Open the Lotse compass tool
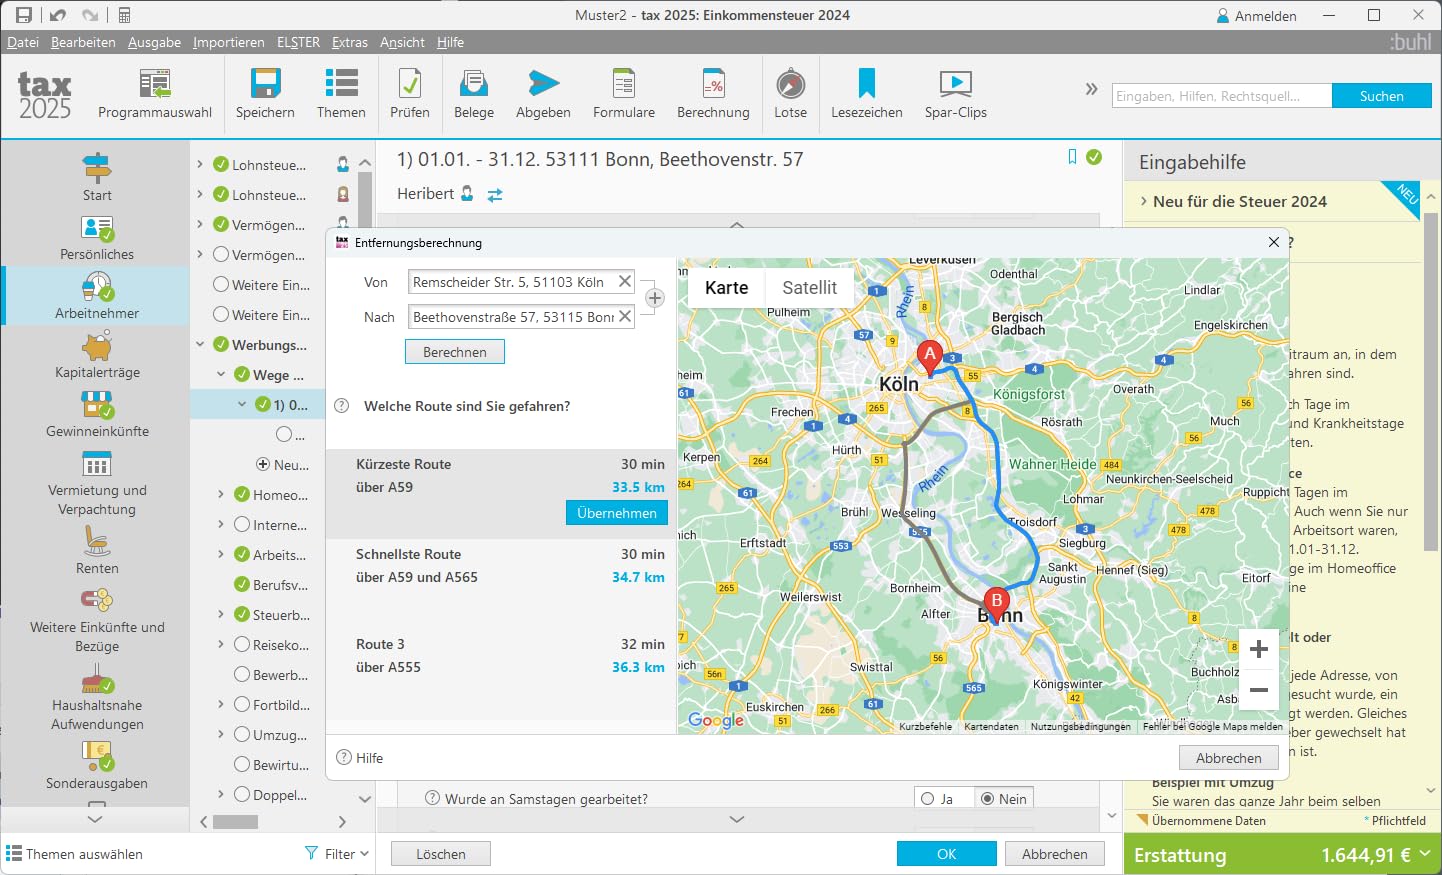1442x875 pixels. coord(790,84)
